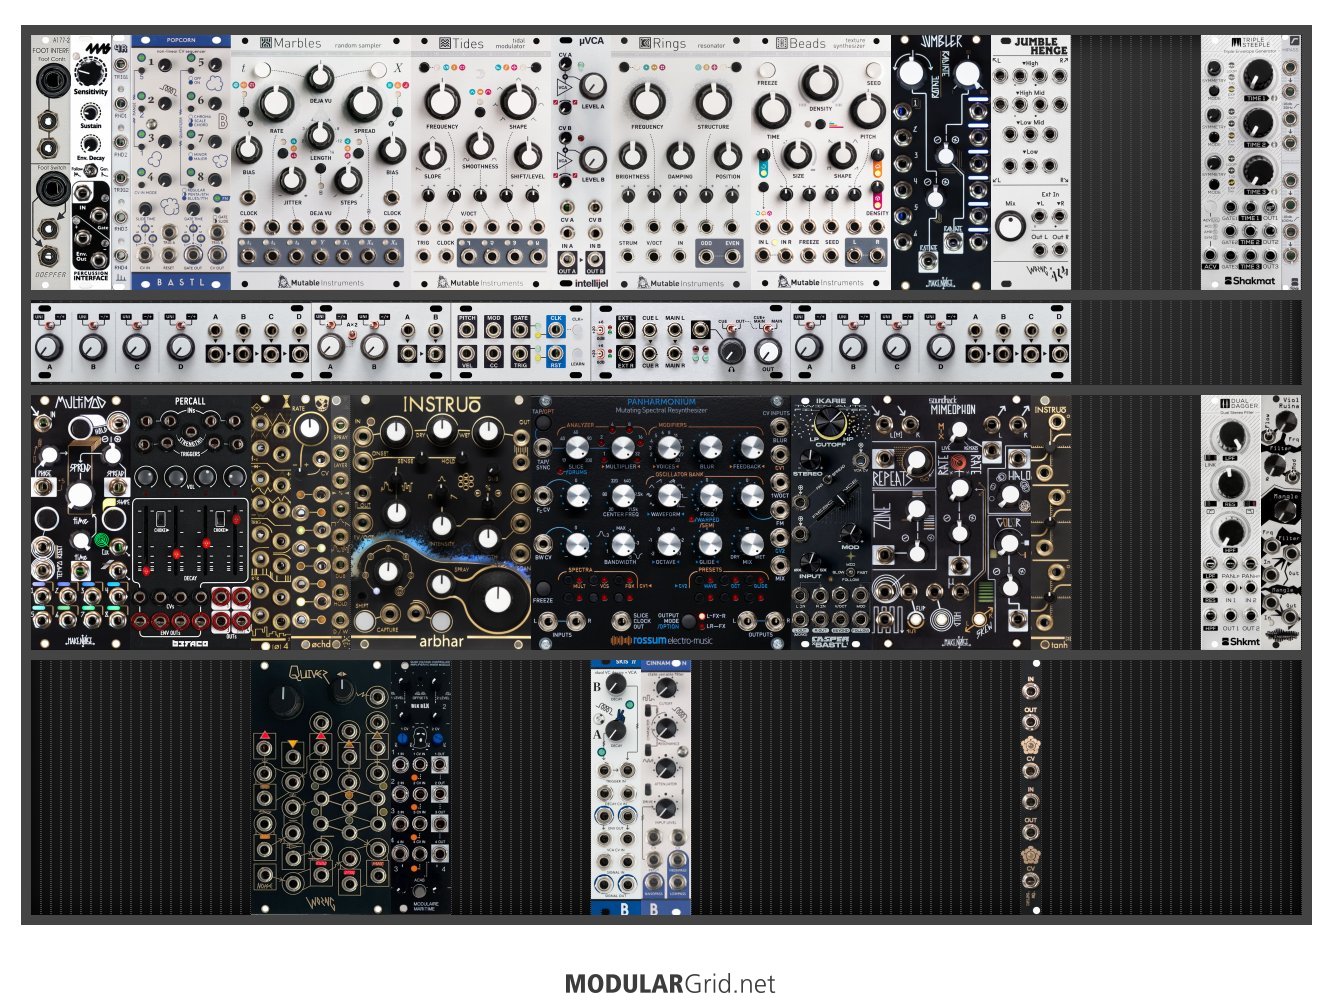
Task: Click the Beads FREEZE gate input jack
Action: click(808, 257)
